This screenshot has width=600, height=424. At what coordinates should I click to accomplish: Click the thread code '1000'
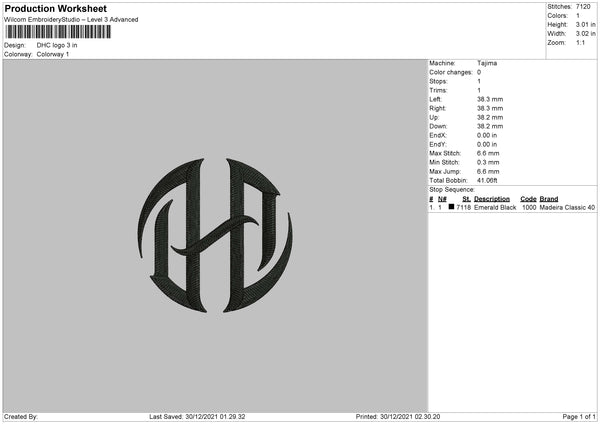pyautogui.click(x=529, y=207)
